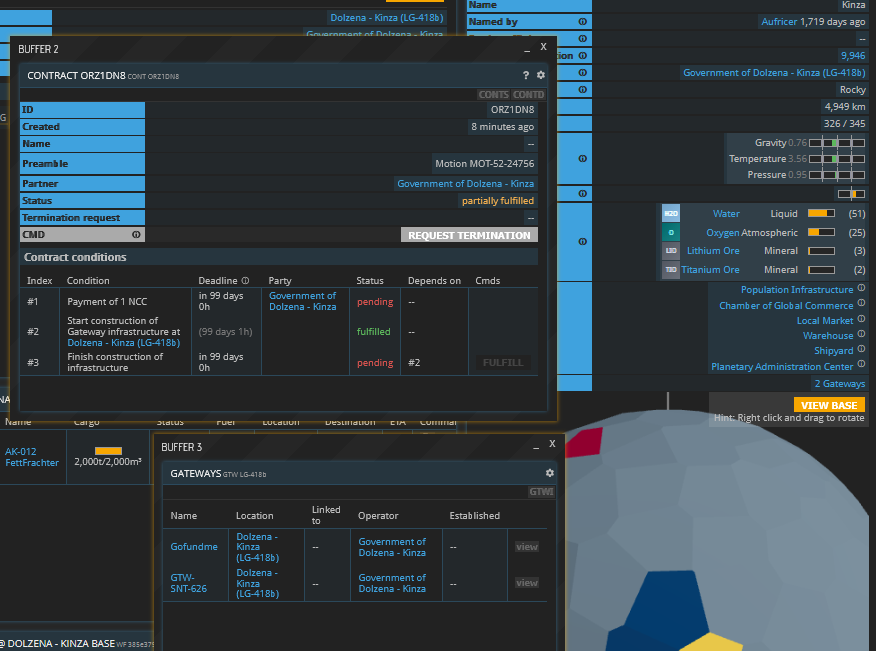
Task: Open Gateways buffer settings gear
Action: pos(549,473)
